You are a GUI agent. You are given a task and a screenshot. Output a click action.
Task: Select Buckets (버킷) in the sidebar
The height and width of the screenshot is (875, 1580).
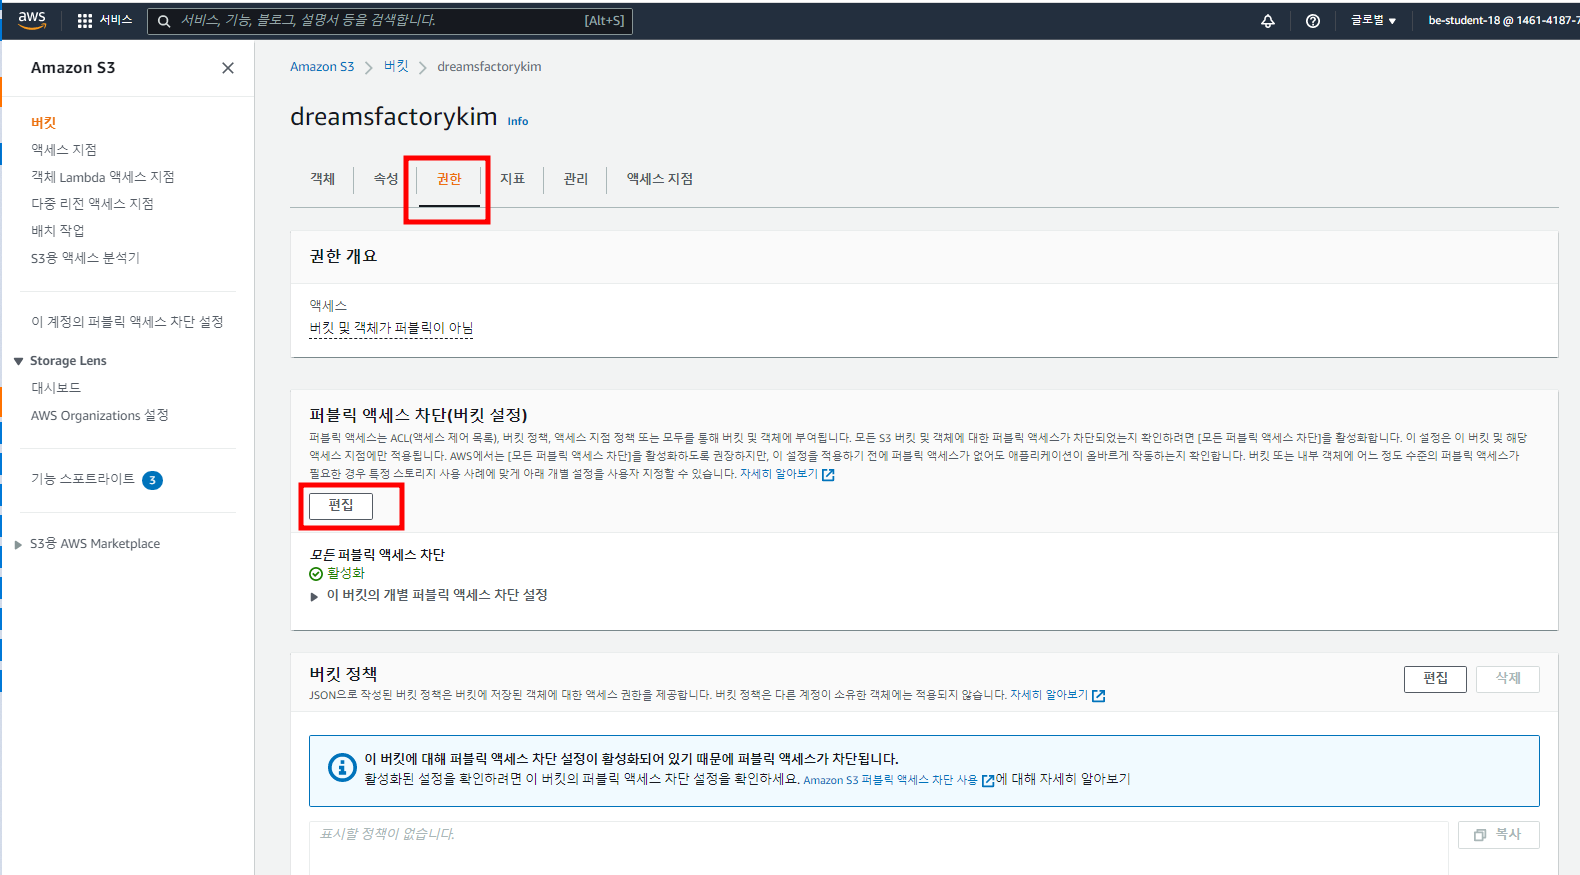point(44,123)
